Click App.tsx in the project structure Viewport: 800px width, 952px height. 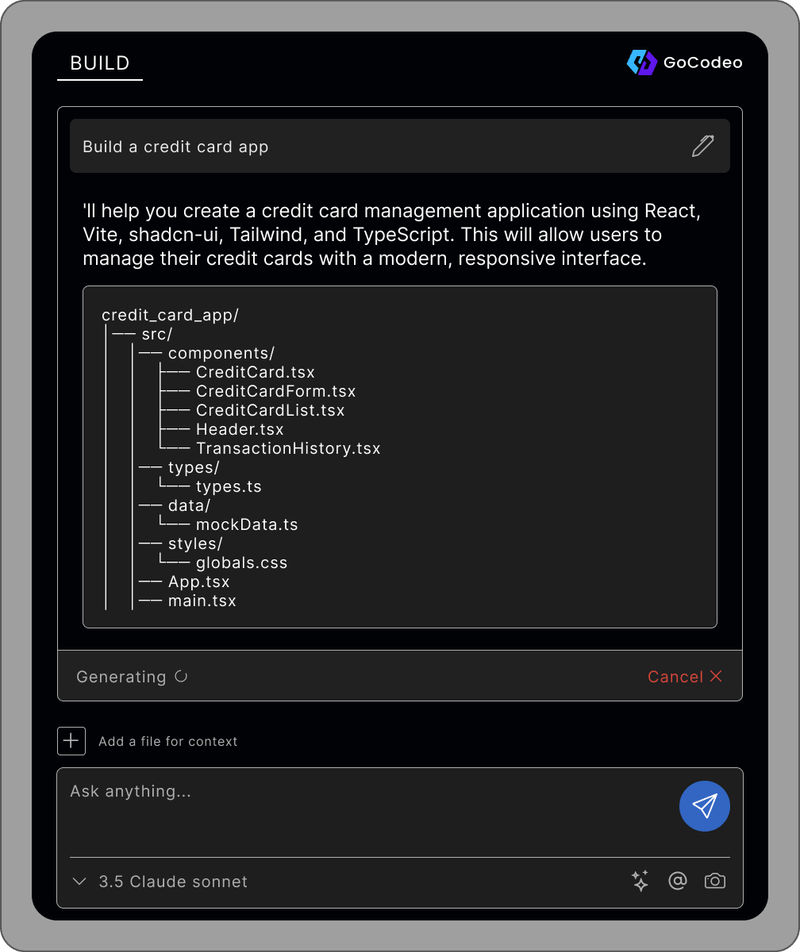[x=198, y=581]
